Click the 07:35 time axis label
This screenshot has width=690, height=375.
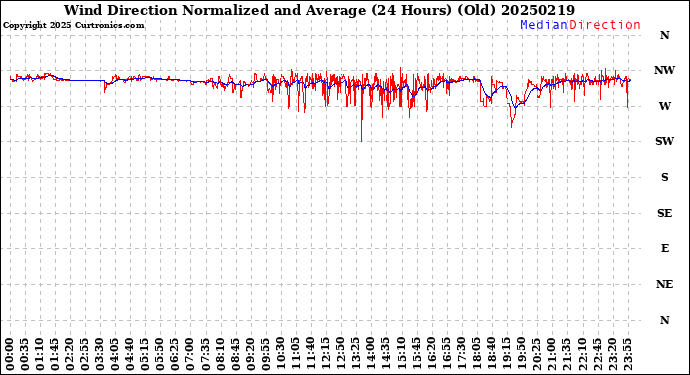tap(206, 354)
